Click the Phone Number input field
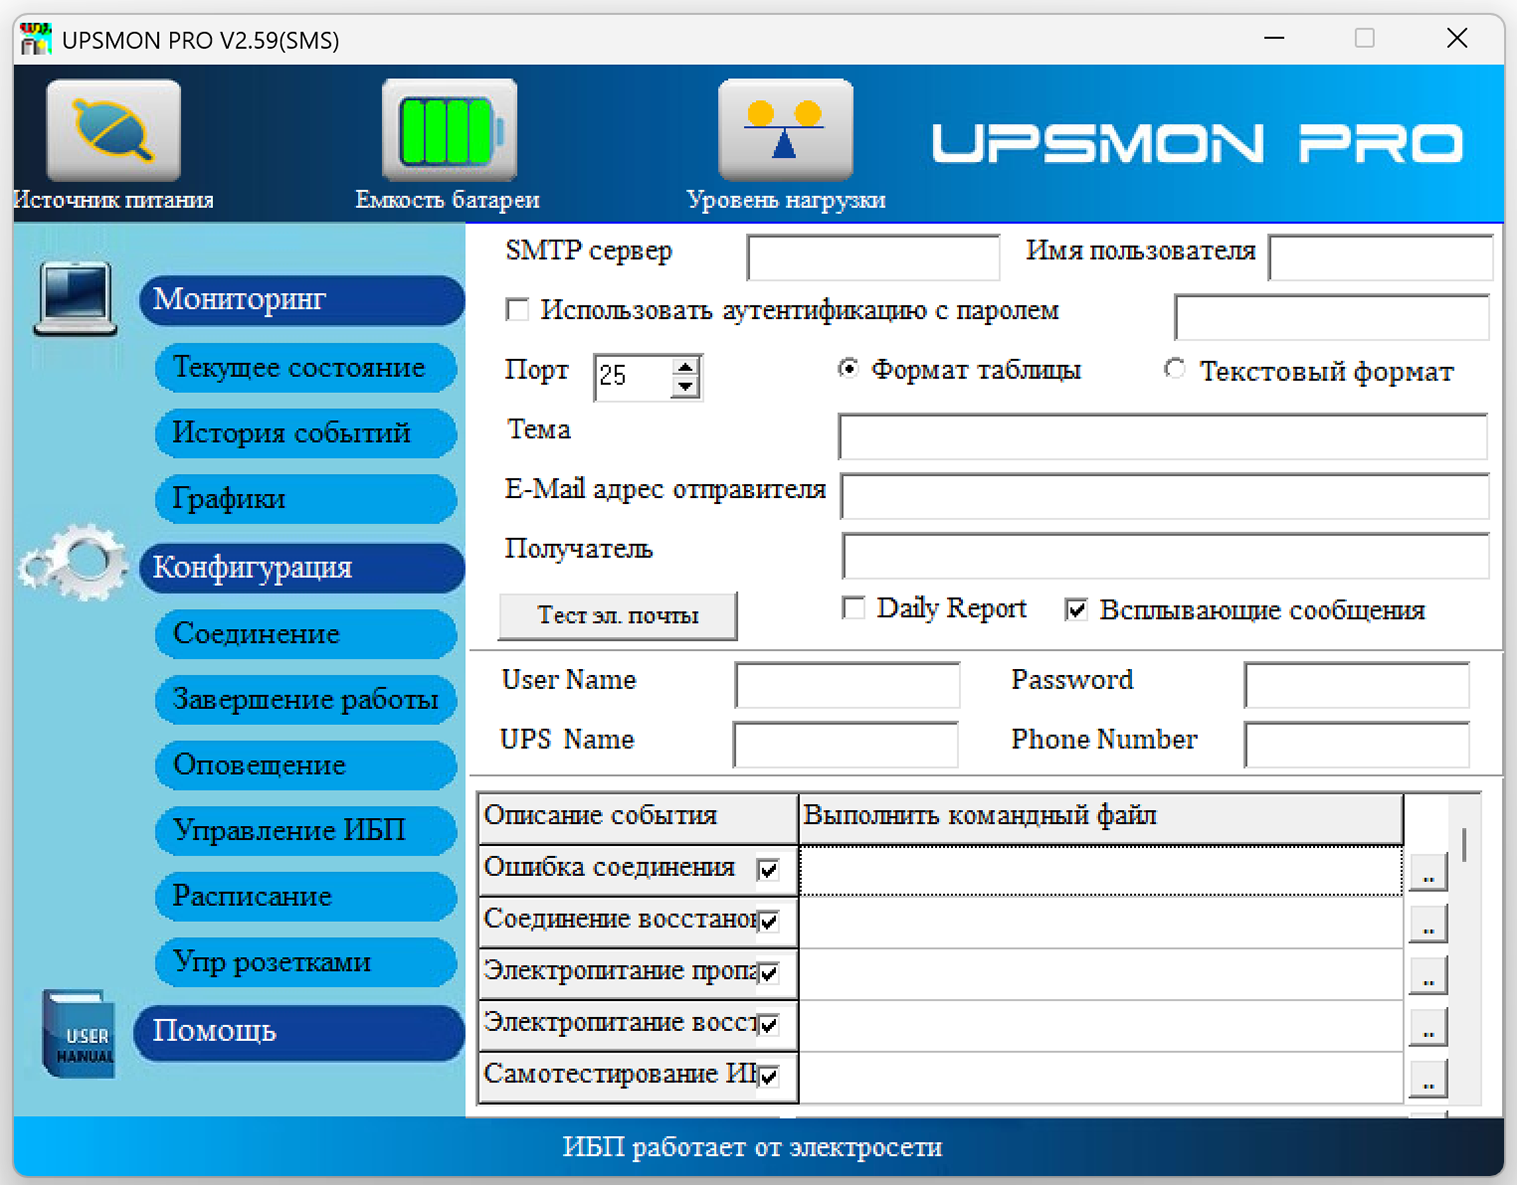 click(1357, 744)
